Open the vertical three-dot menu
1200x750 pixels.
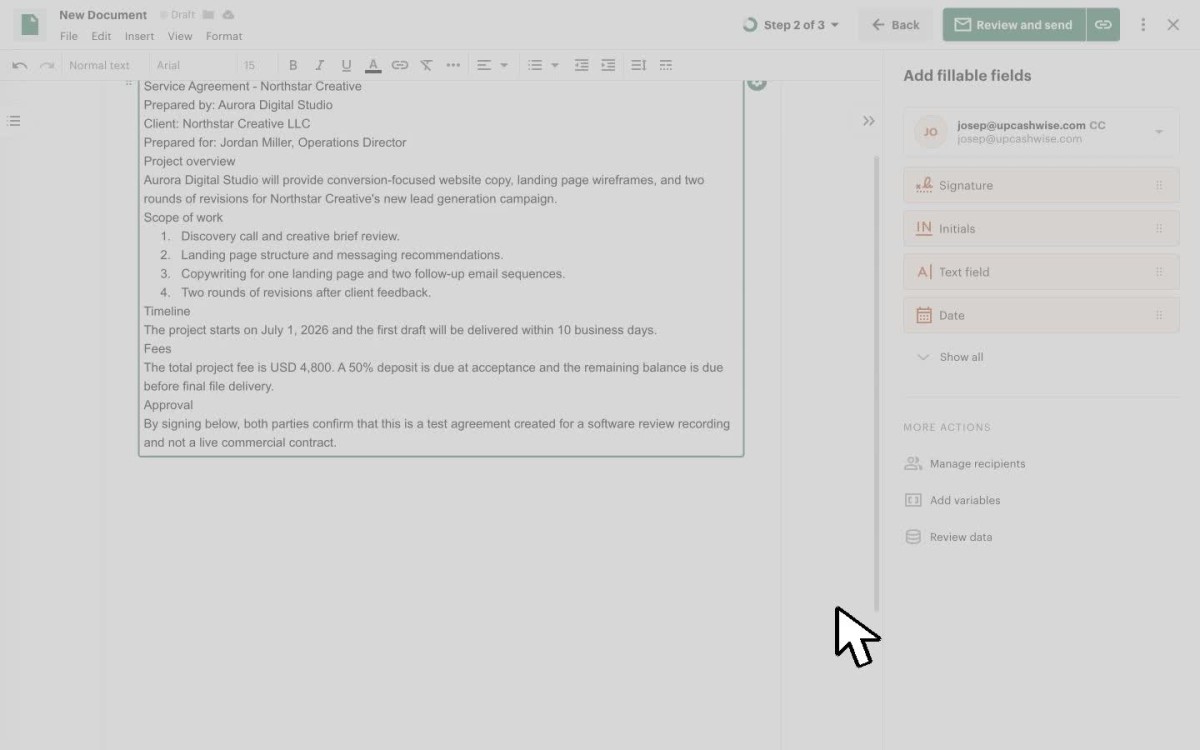tap(1143, 25)
